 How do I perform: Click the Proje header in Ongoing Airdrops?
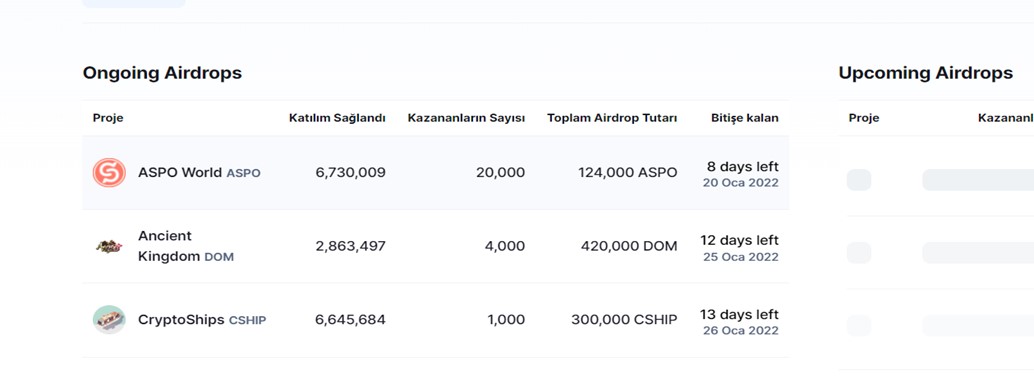[108, 118]
